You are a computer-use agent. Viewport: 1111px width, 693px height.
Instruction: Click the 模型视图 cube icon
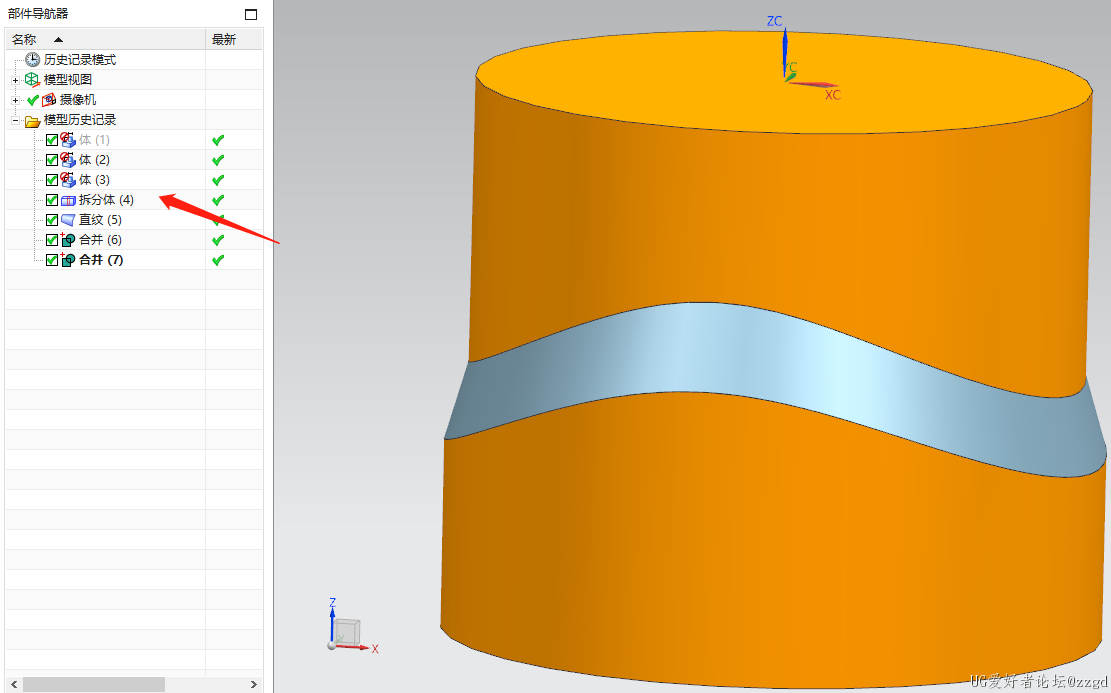click(x=33, y=80)
